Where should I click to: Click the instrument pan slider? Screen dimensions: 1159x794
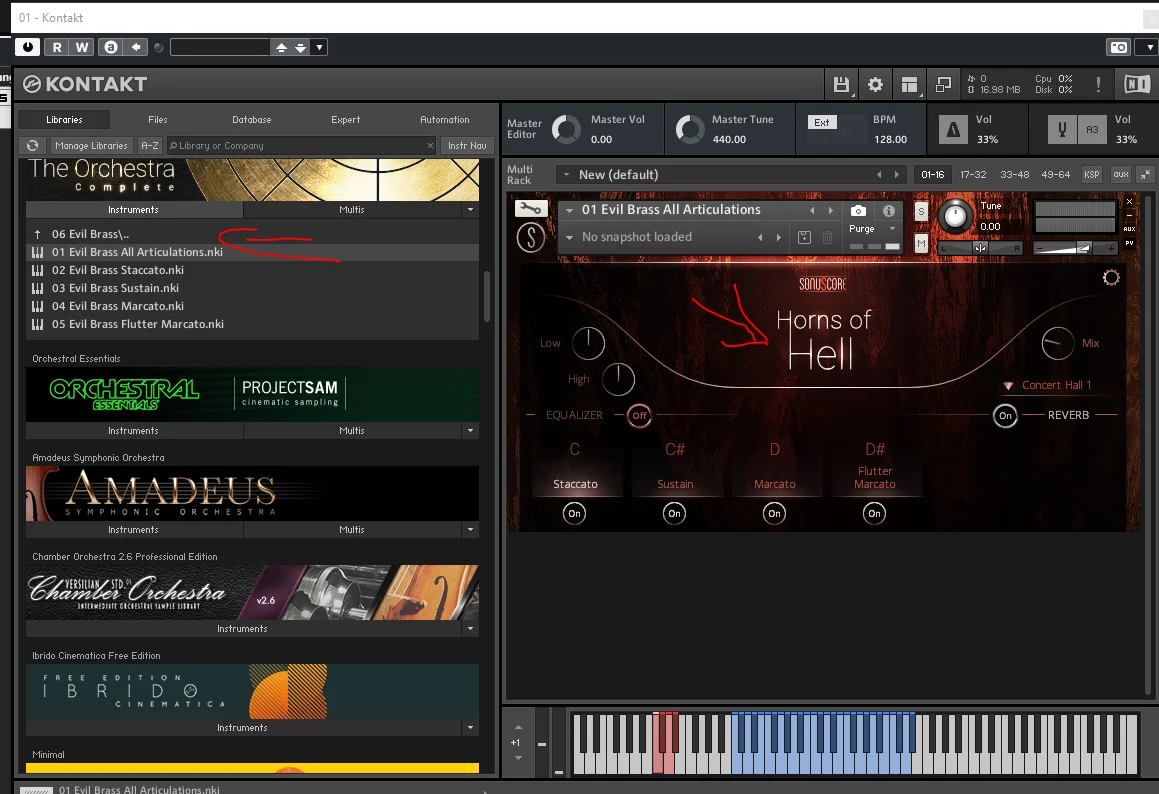(980, 248)
